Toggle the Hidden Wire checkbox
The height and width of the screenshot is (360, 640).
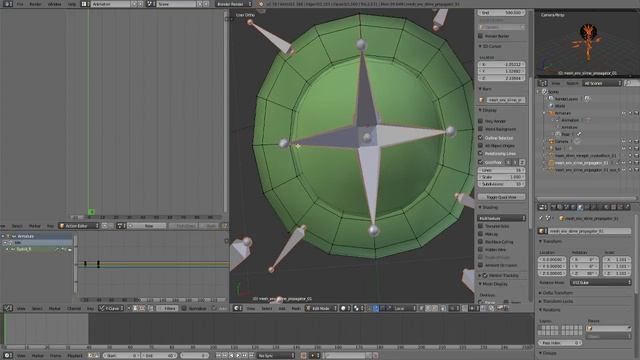click(481, 249)
